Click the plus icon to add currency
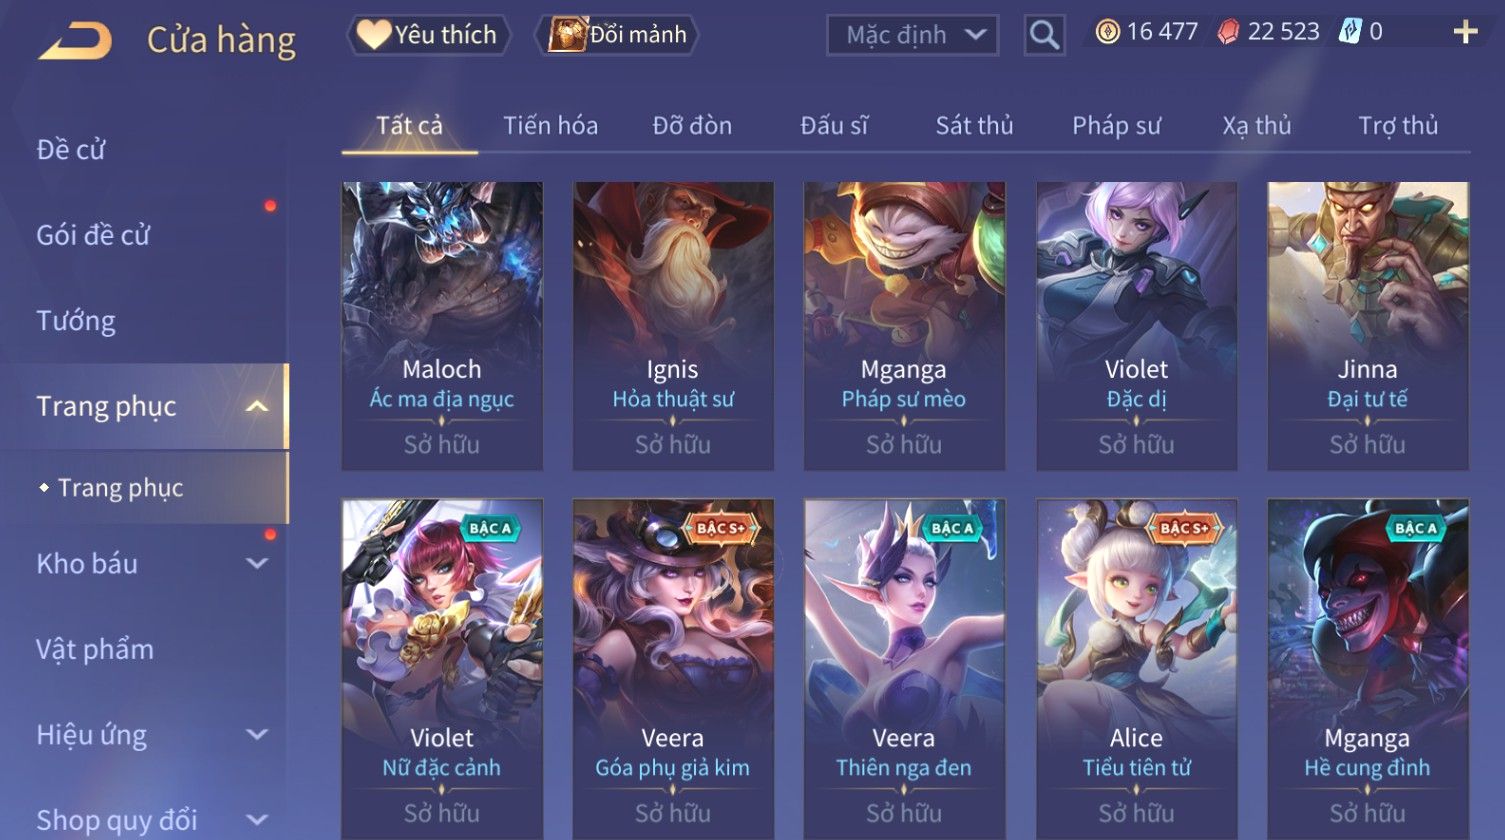This screenshot has height=840, width=1505. [x=1465, y=33]
